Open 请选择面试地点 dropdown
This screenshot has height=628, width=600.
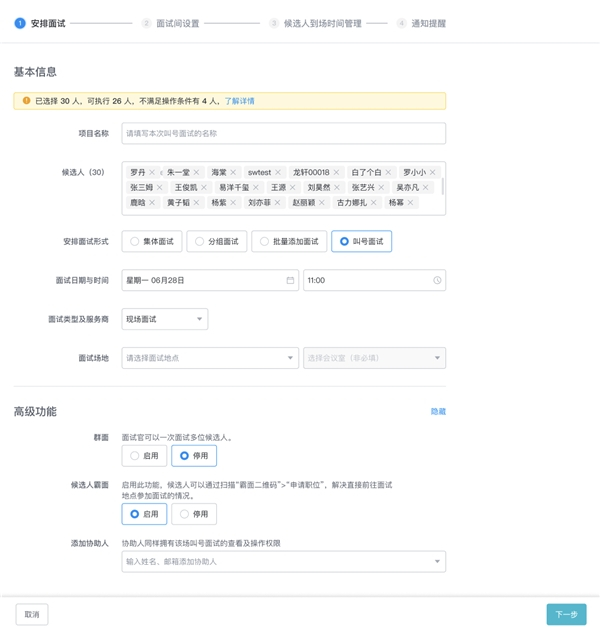tap(210, 358)
